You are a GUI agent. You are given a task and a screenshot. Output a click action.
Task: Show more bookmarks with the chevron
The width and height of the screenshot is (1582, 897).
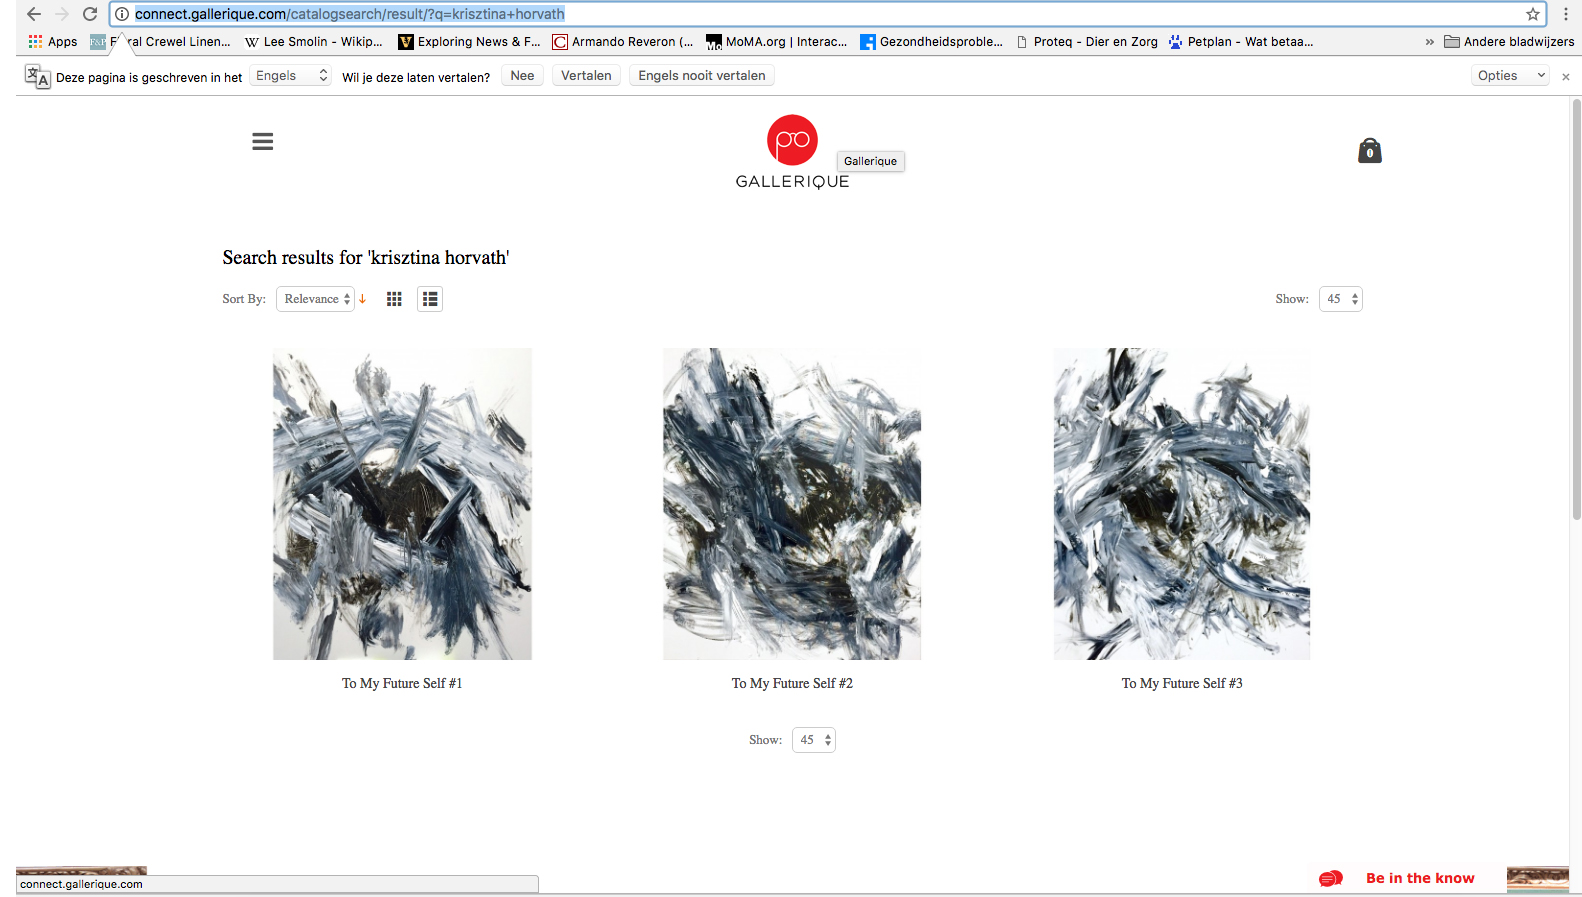(x=1429, y=42)
